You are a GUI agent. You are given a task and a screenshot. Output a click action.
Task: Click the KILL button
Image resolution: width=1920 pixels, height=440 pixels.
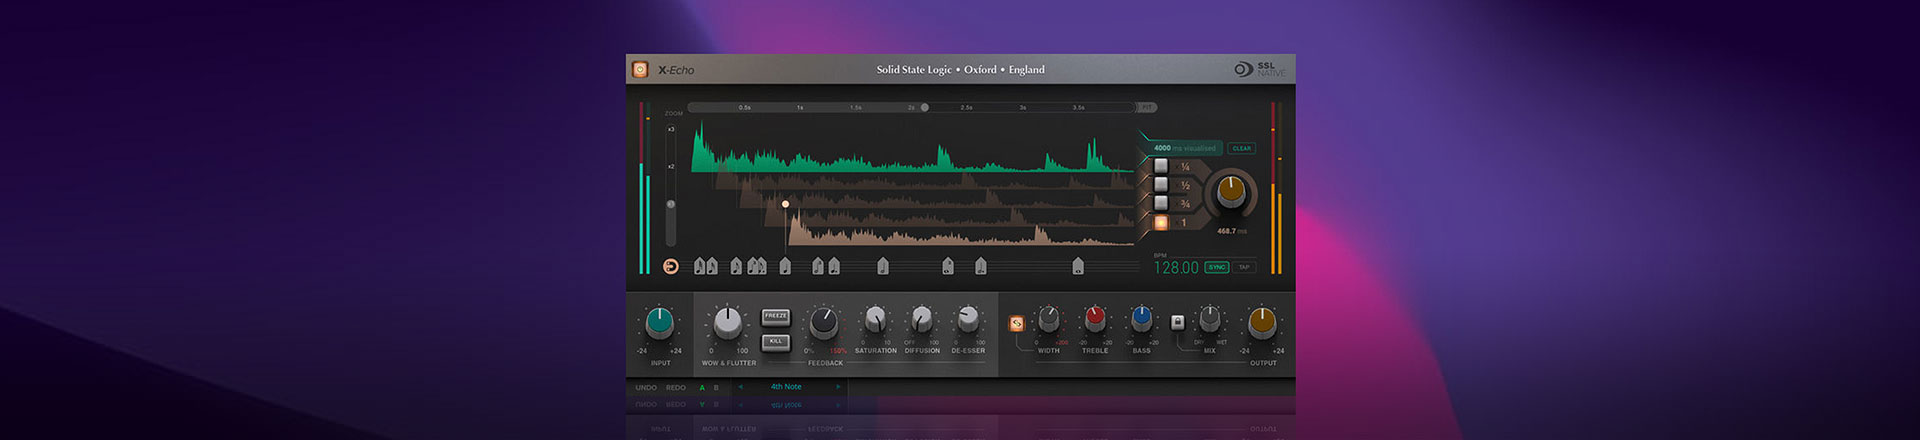(x=776, y=341)
